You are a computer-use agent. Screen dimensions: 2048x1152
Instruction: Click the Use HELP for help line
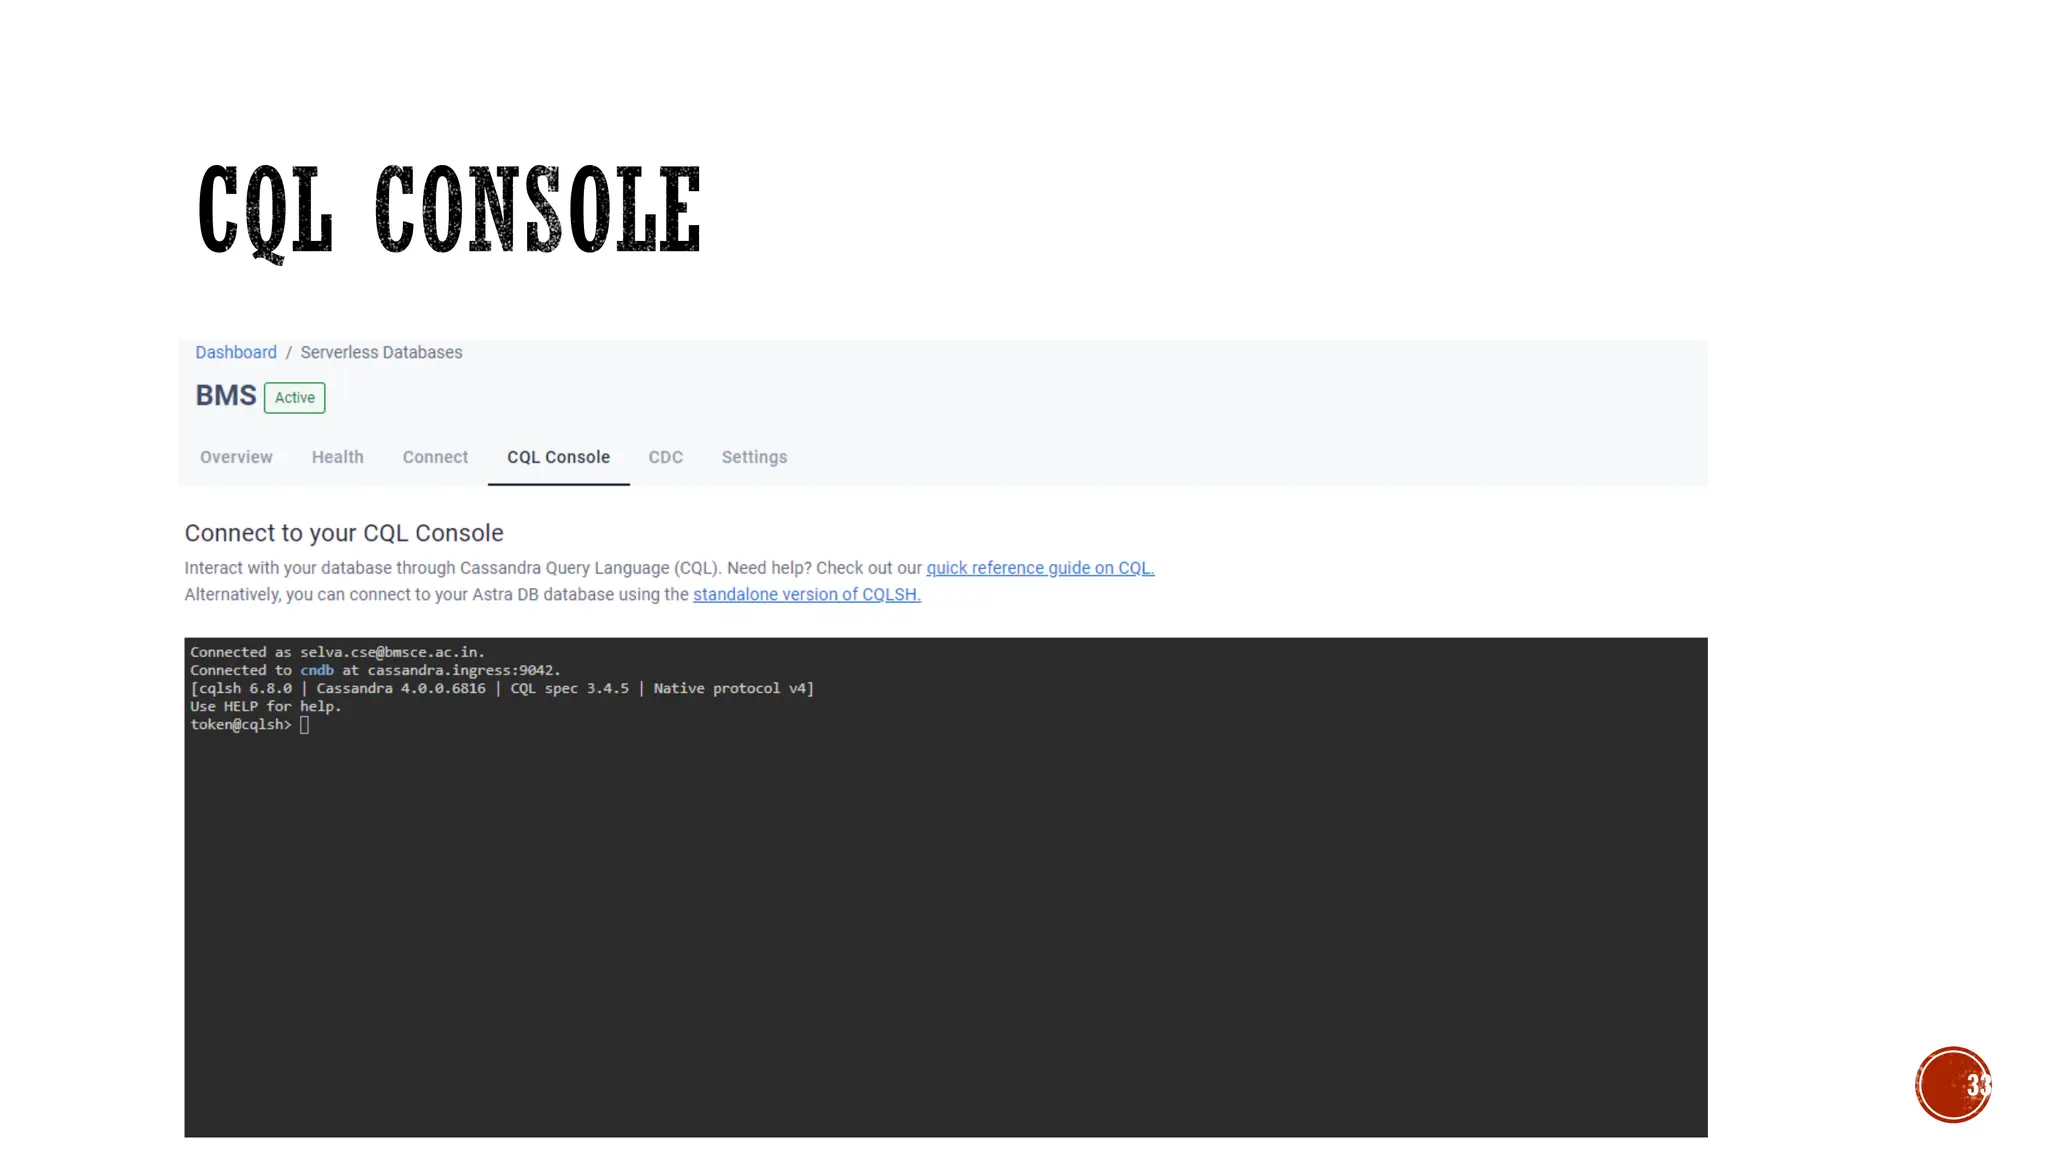[x=266, y=706]
